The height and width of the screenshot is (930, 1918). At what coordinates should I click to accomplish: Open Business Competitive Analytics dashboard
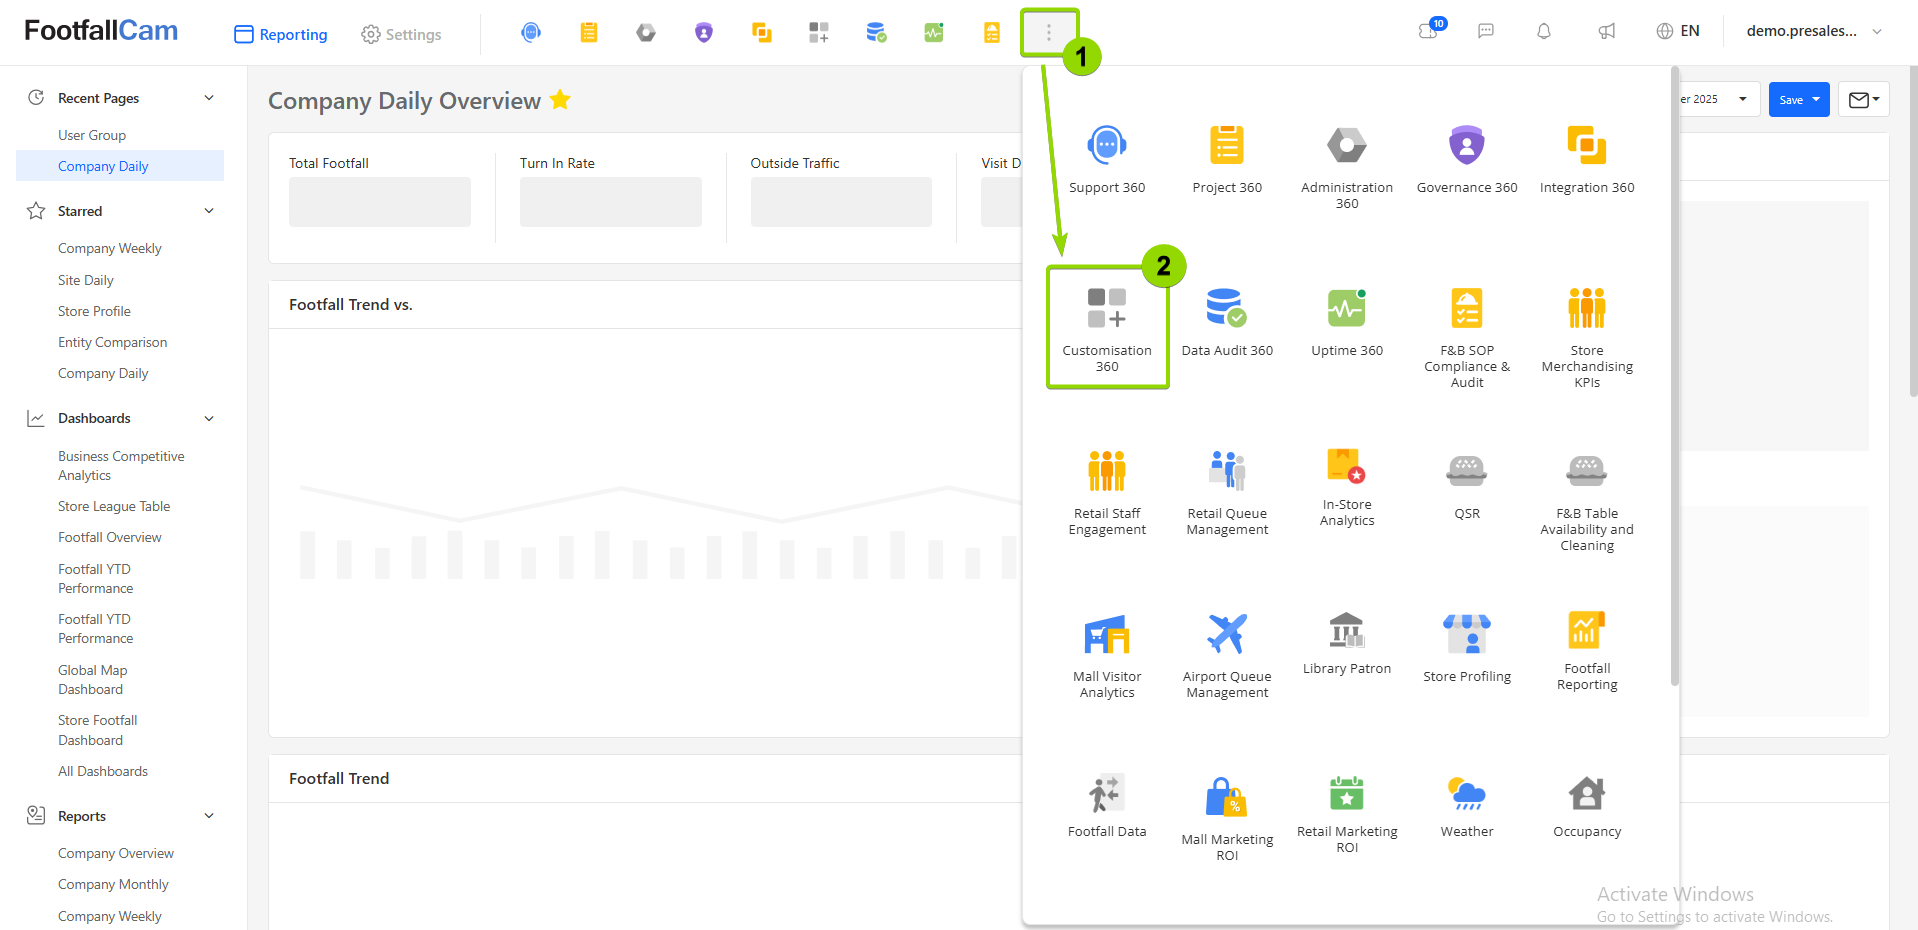[121, 466]
